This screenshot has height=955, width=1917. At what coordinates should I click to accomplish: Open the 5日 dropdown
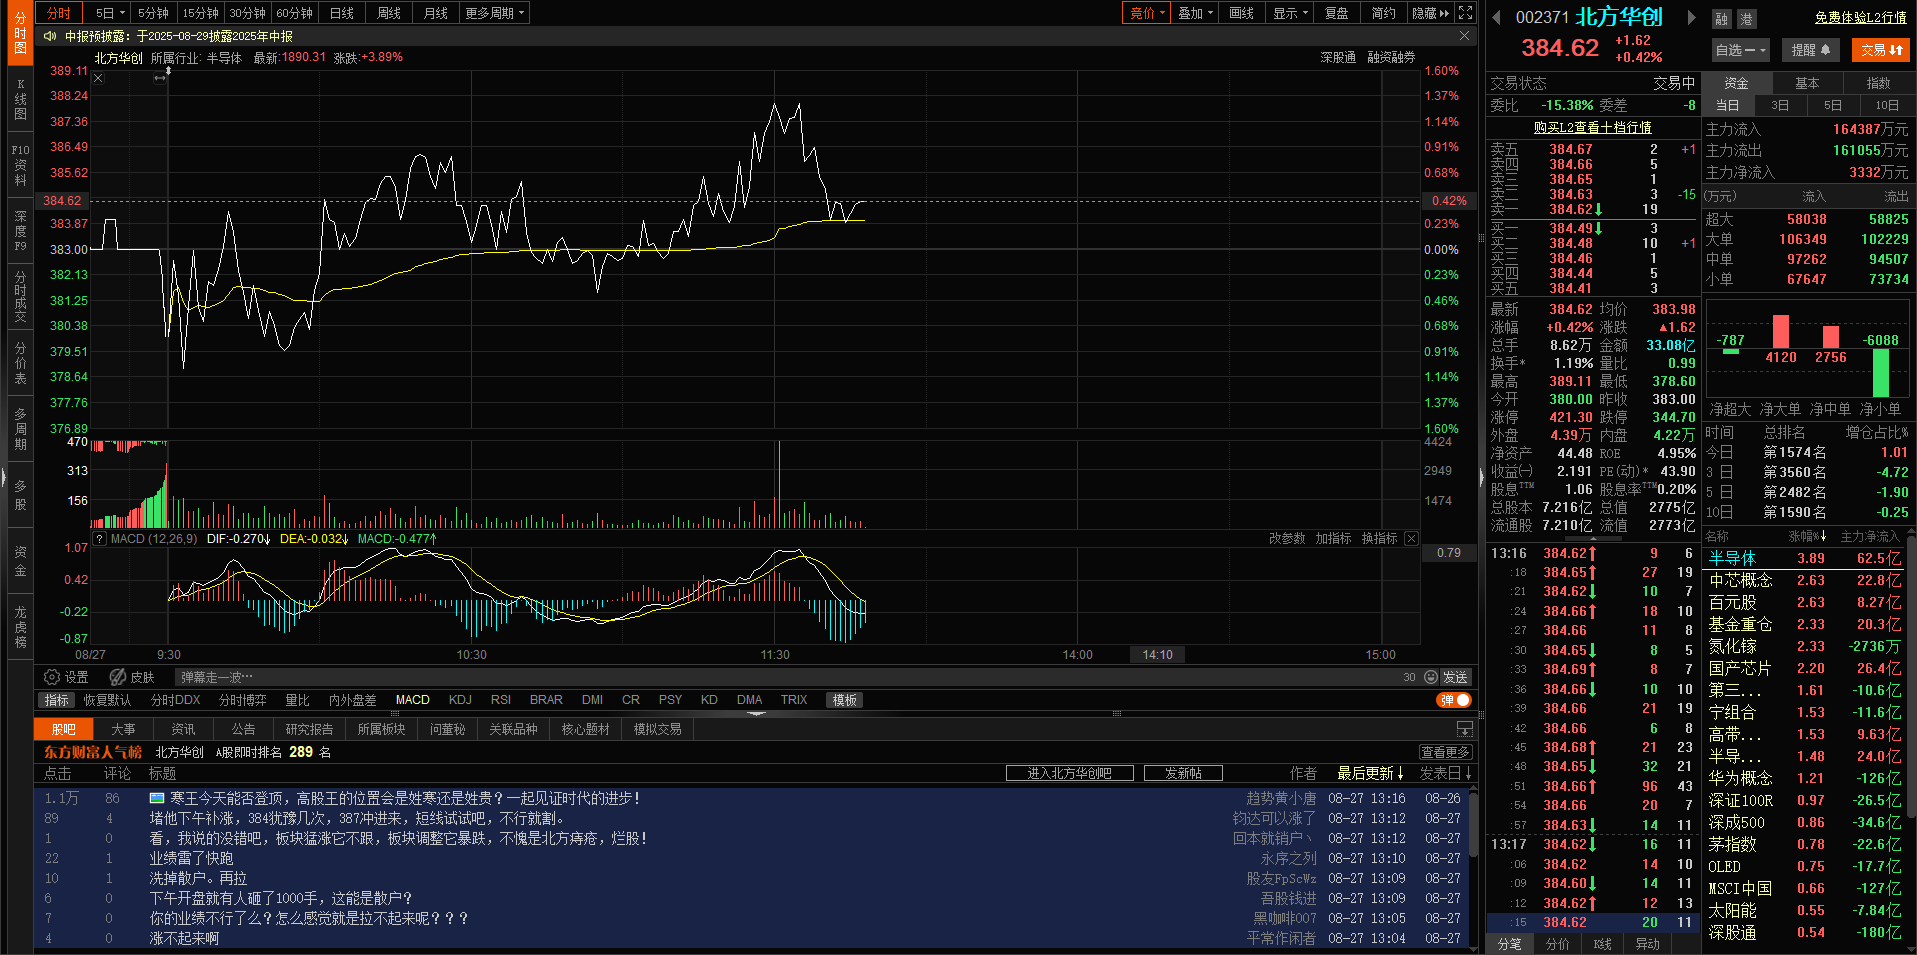coord(110,13)
